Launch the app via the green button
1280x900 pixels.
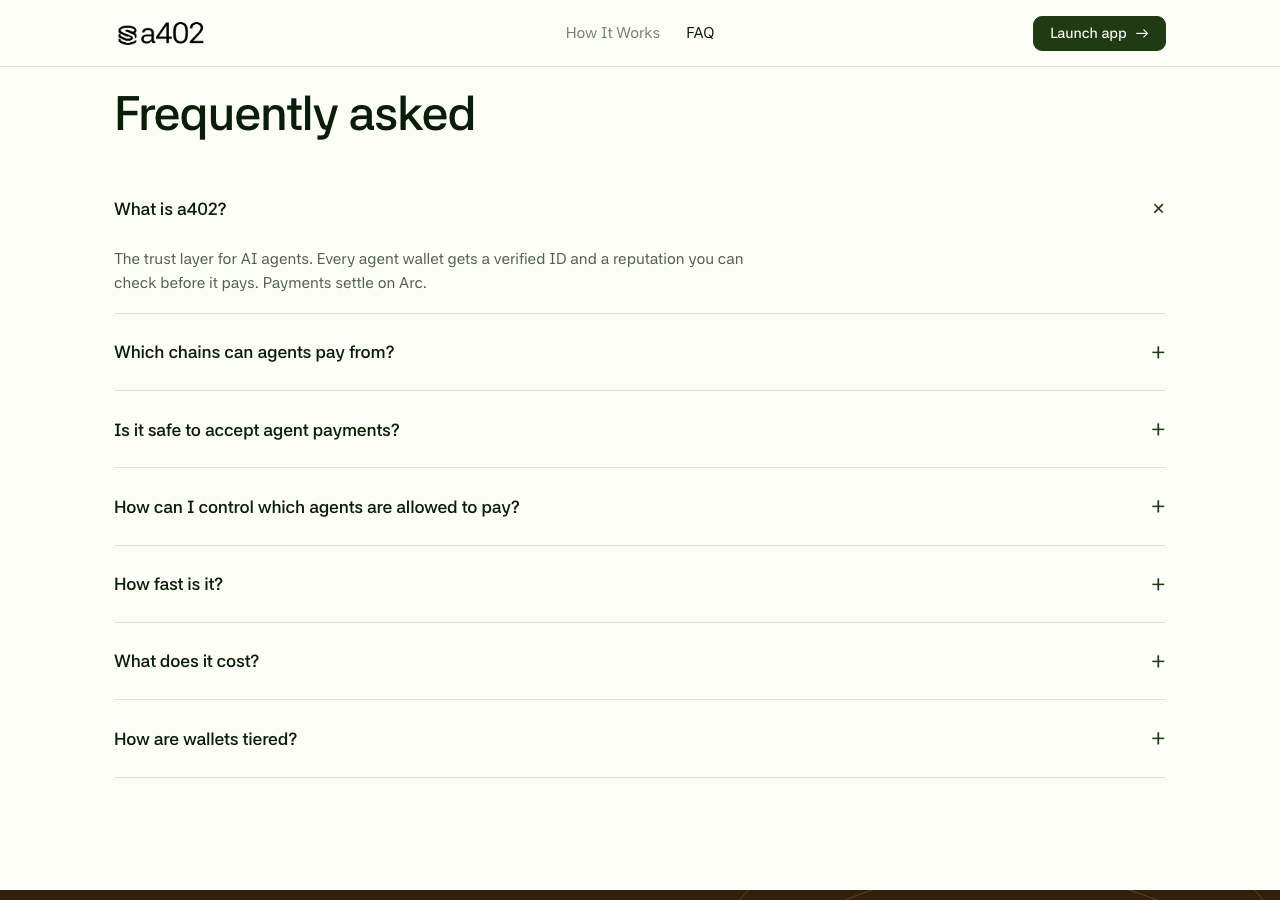pos(1099,33)
